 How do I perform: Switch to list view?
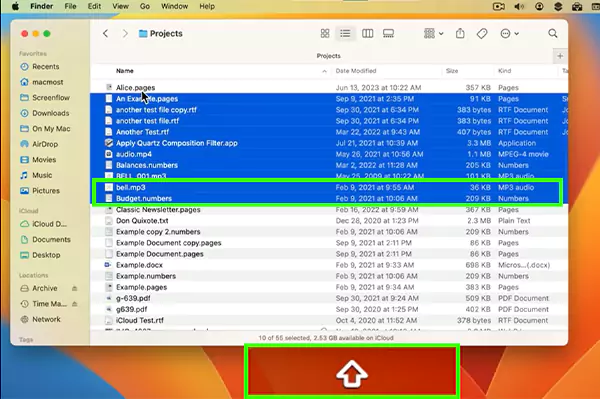click(x=345, y=34)
